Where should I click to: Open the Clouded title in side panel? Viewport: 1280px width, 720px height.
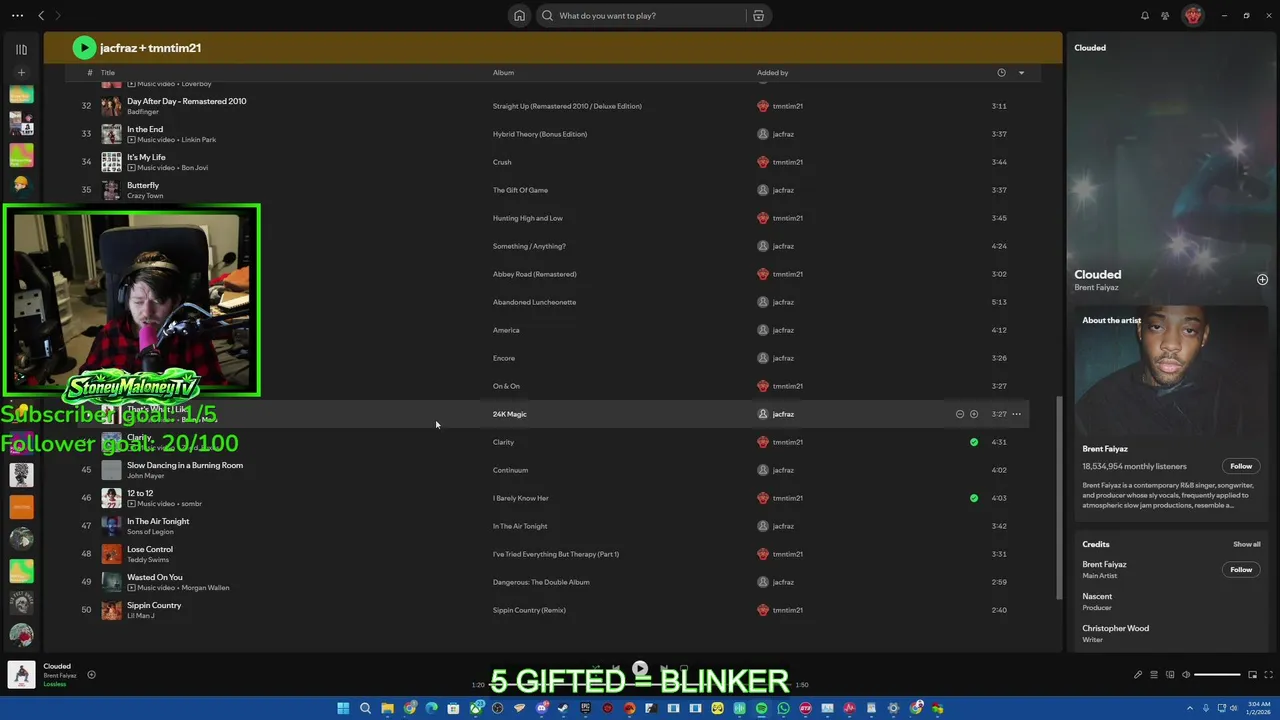1098,274
